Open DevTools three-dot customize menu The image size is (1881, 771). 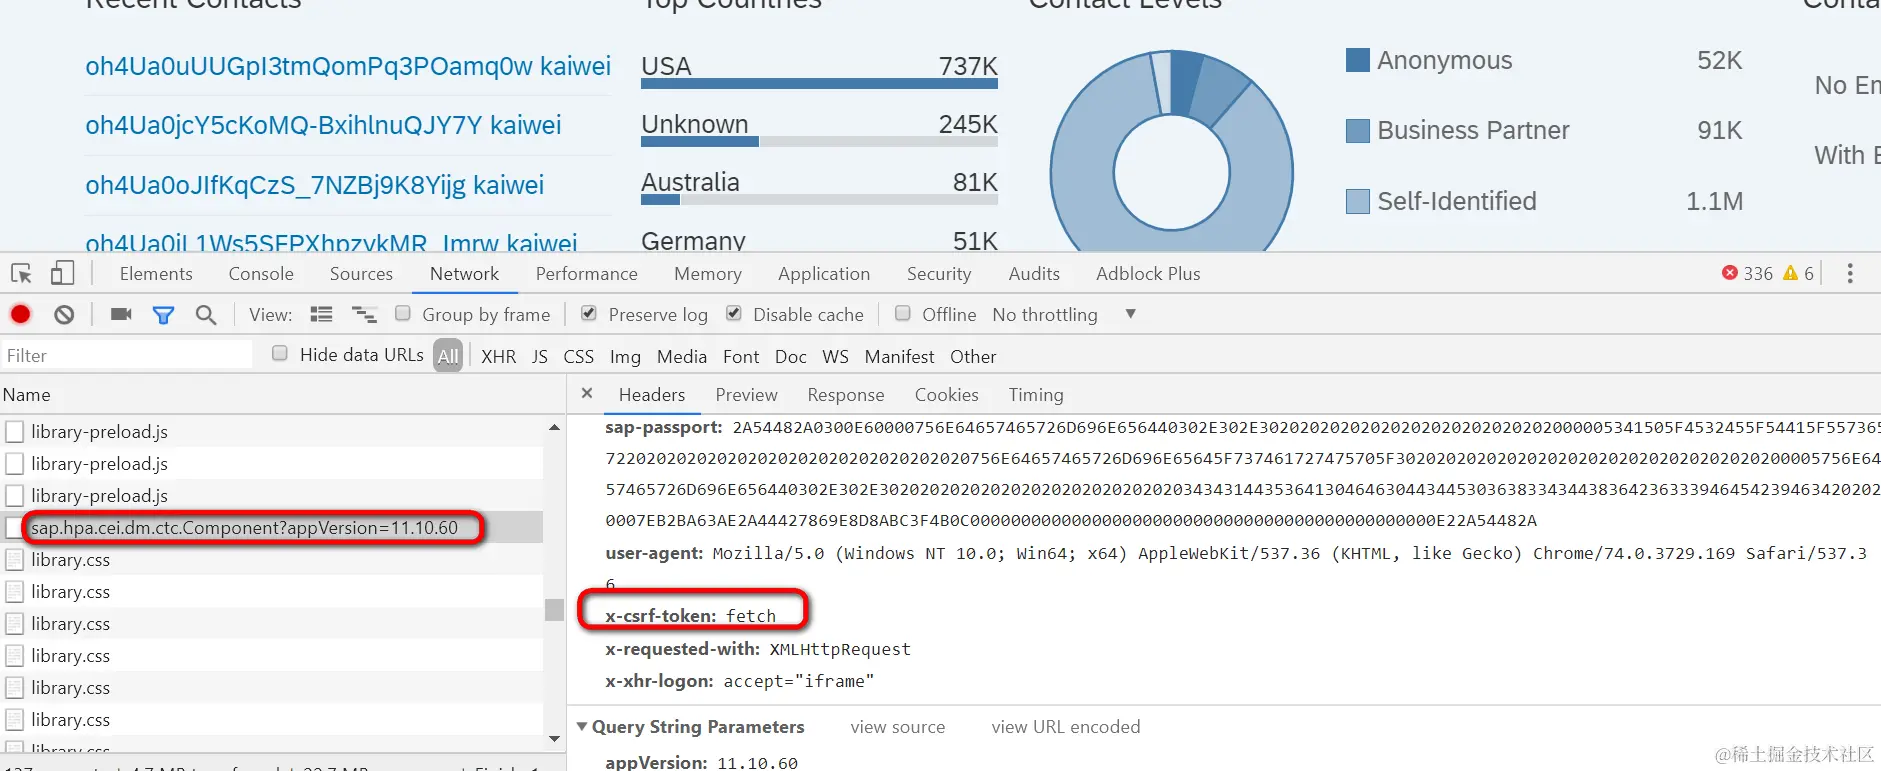tap(1850, 273)
